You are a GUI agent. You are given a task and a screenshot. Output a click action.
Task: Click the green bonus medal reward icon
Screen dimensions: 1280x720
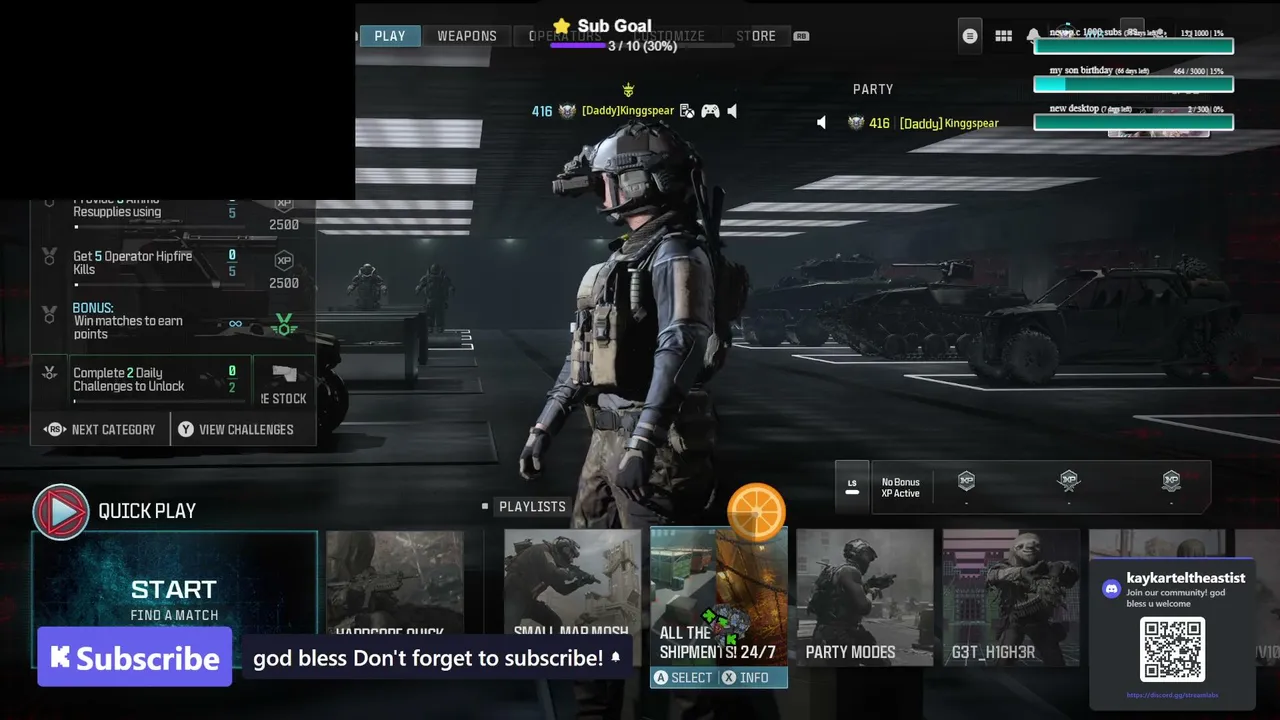285,324
